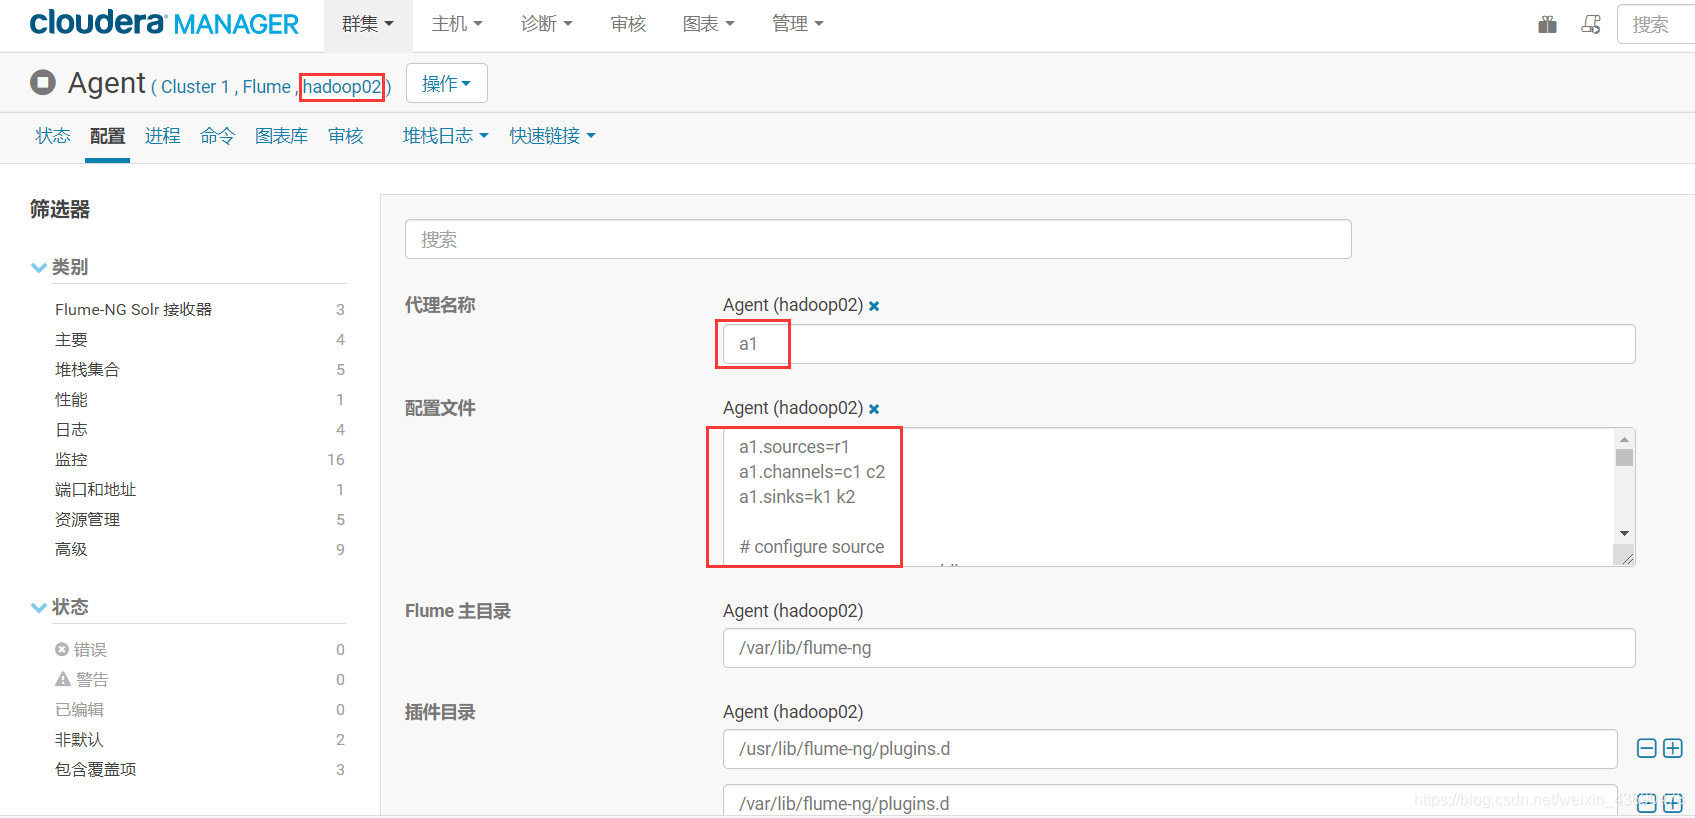Expand the 堆栈日志 dropdown

point(445,136)
